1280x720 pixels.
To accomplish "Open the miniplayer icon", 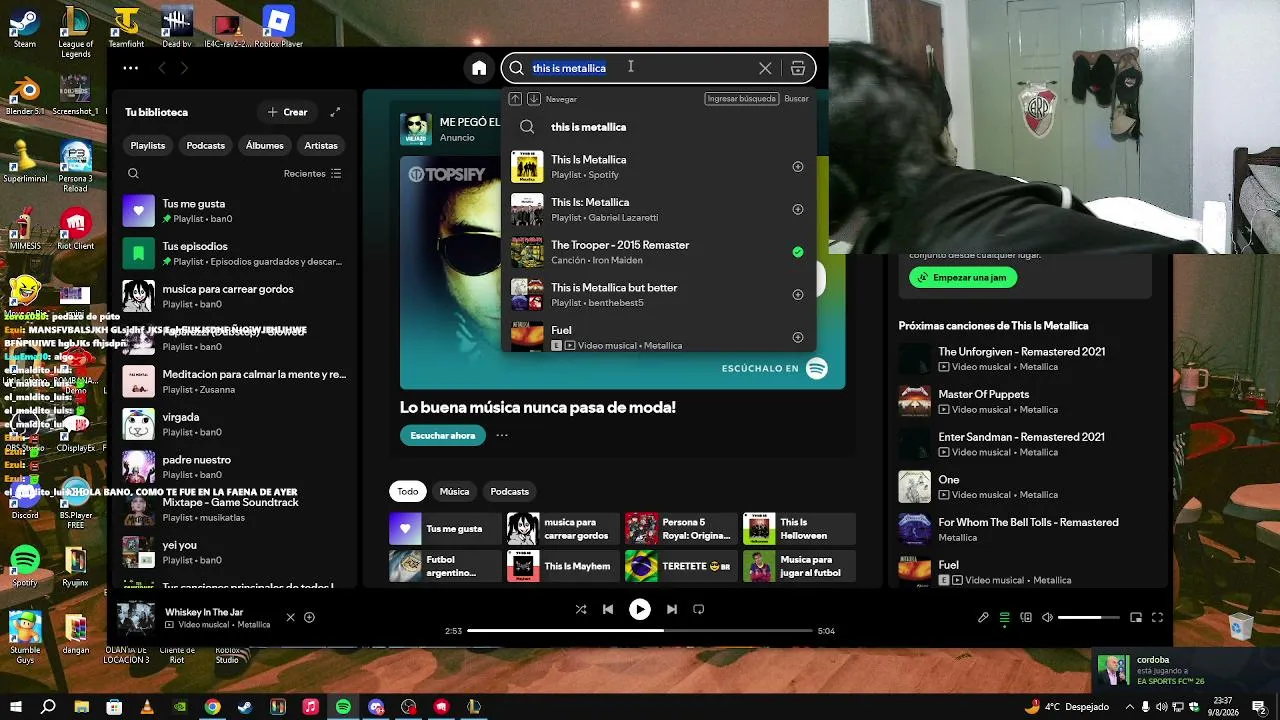I will coord(1136,618).
